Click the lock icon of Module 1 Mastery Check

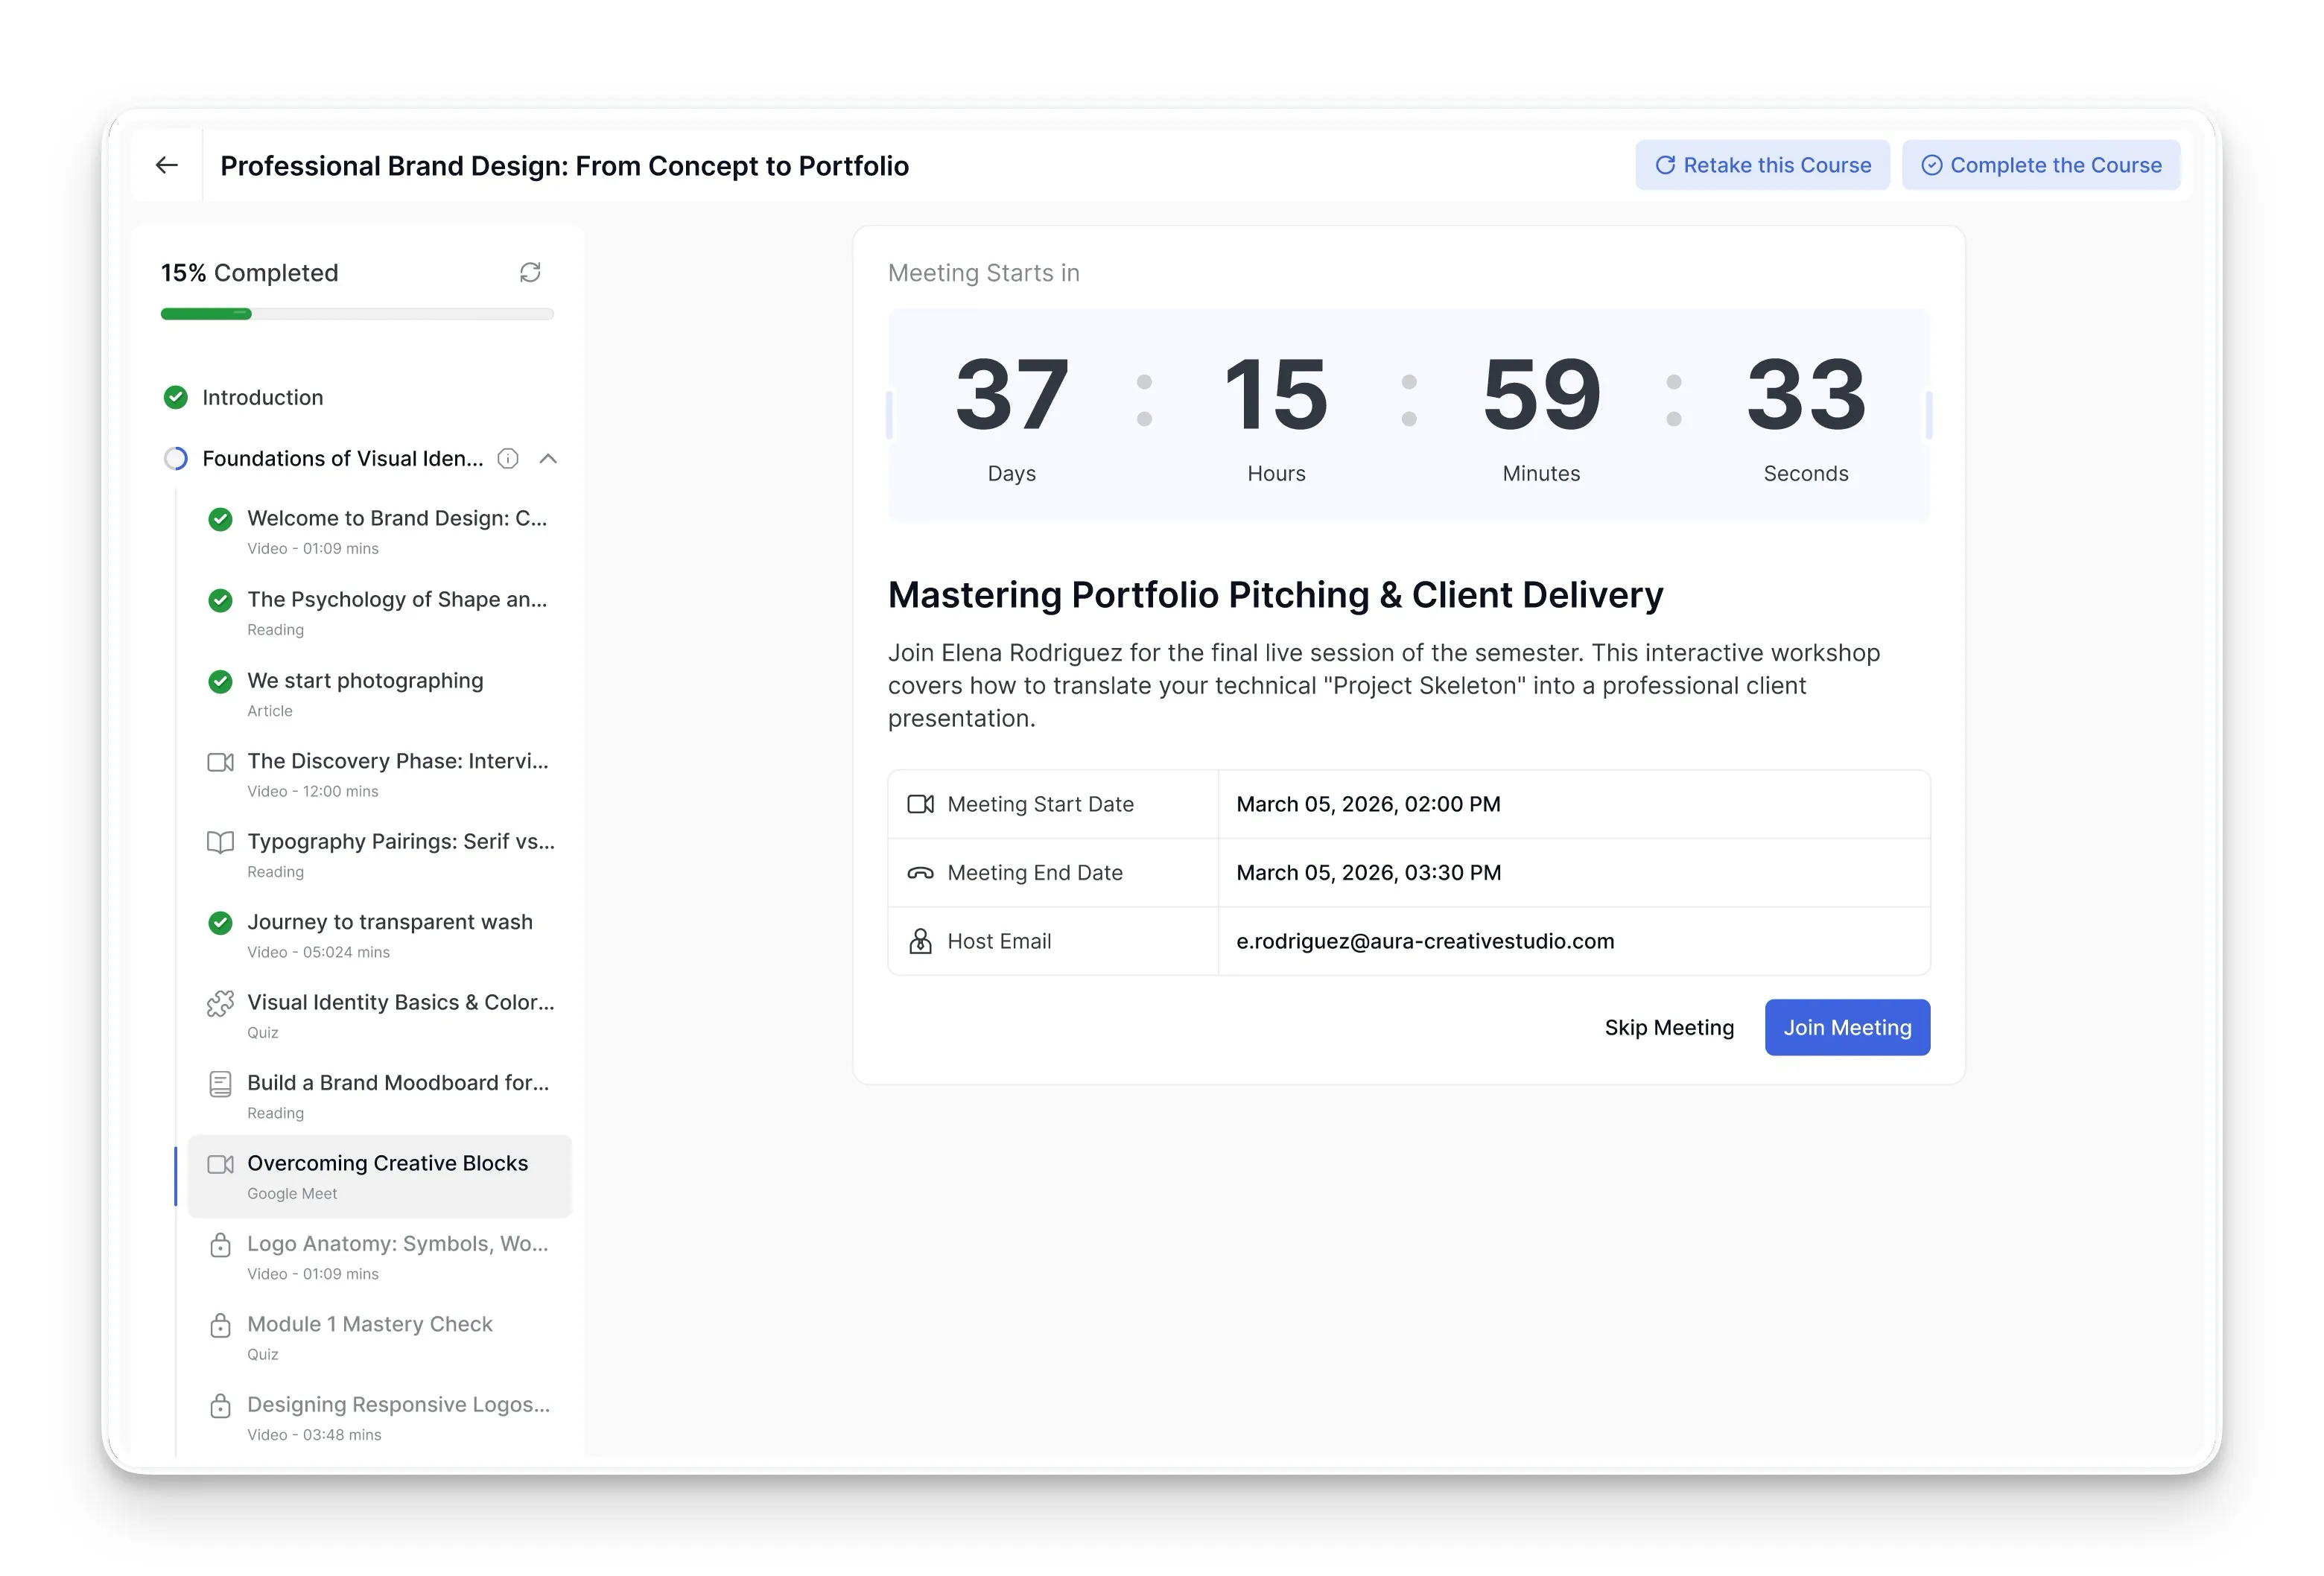220,1324
